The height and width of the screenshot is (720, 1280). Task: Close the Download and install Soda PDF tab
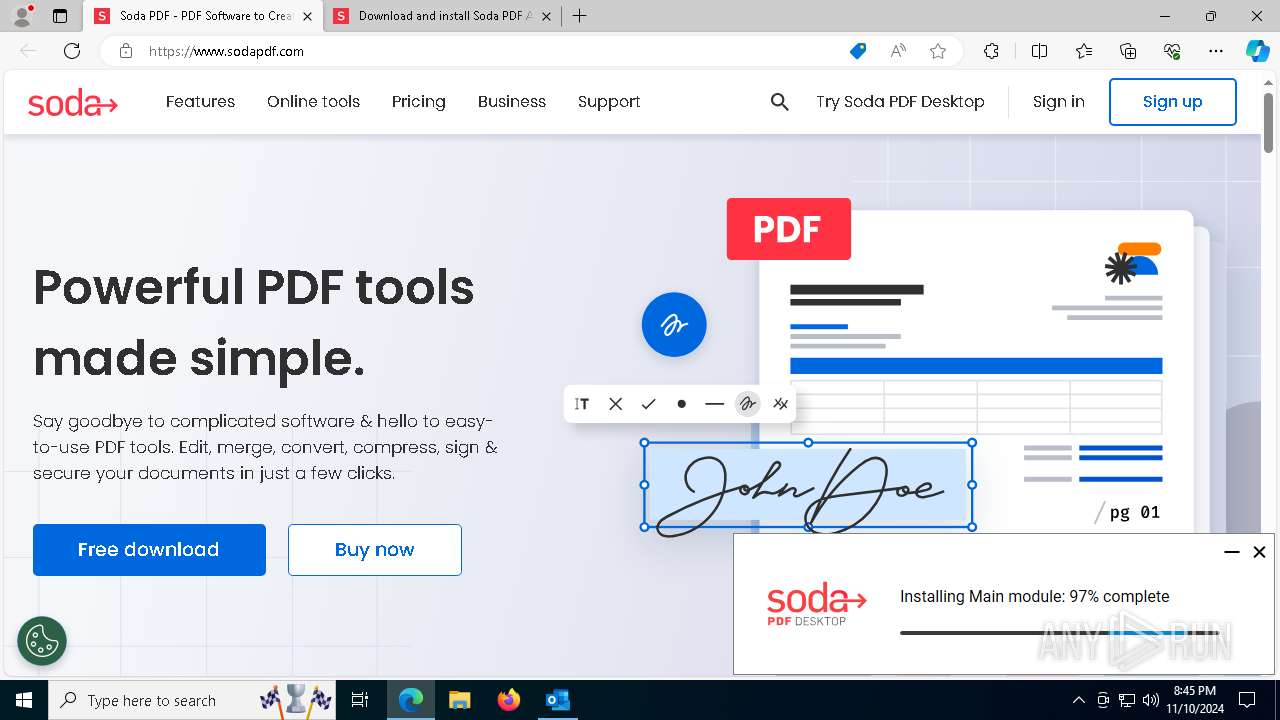[x=545, y=16]
